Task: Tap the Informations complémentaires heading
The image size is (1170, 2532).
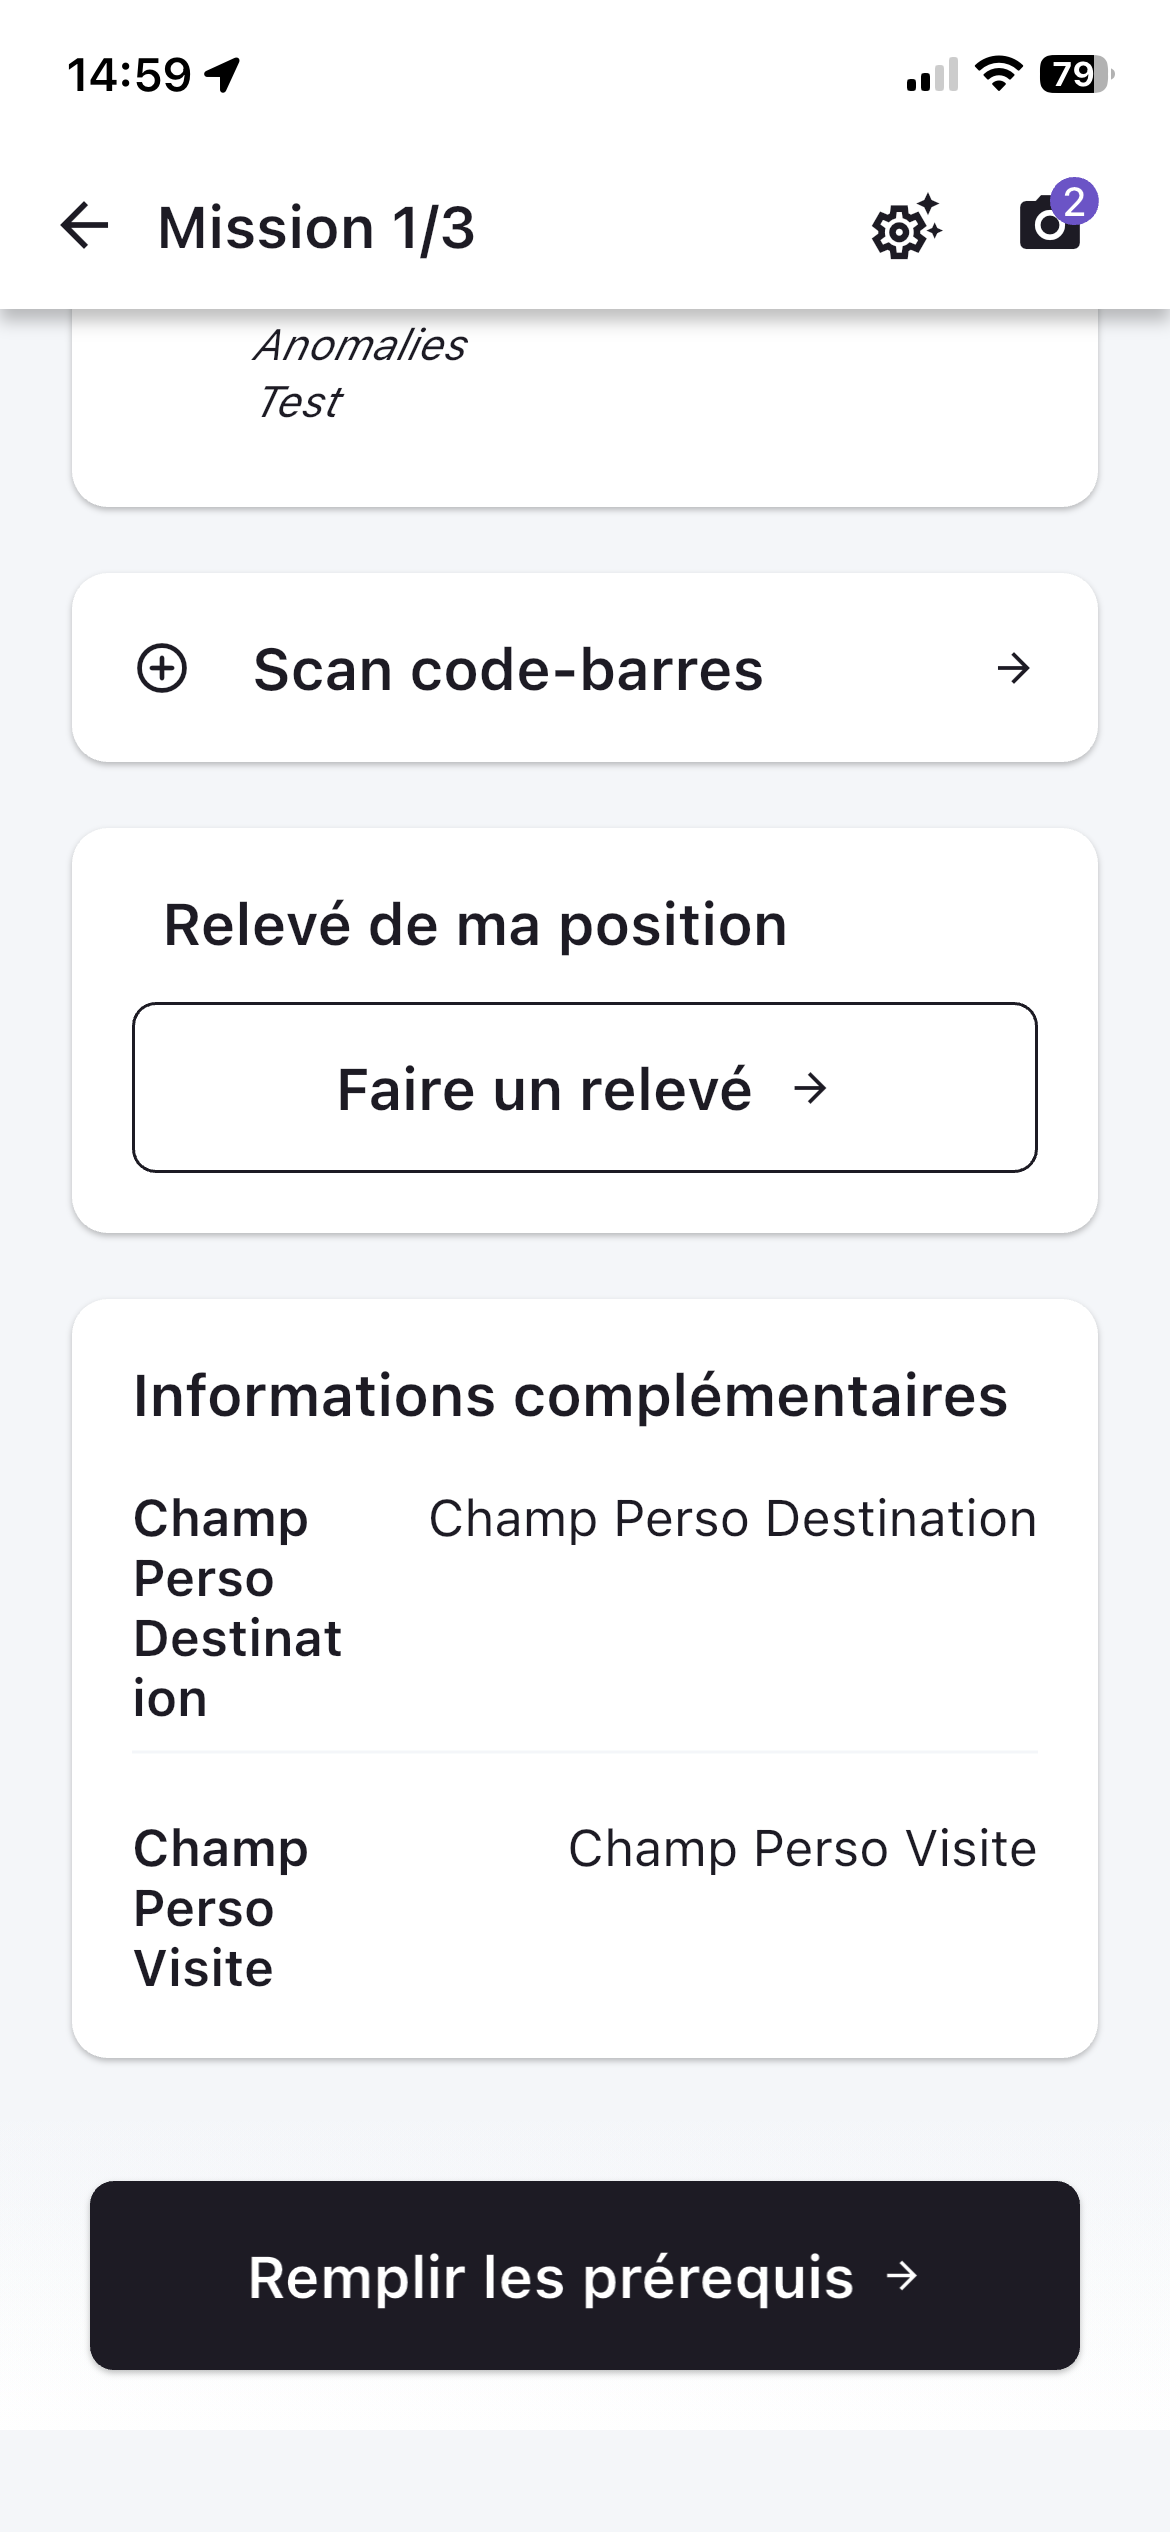Action: pyautogui.click(x=570, y=1395)
